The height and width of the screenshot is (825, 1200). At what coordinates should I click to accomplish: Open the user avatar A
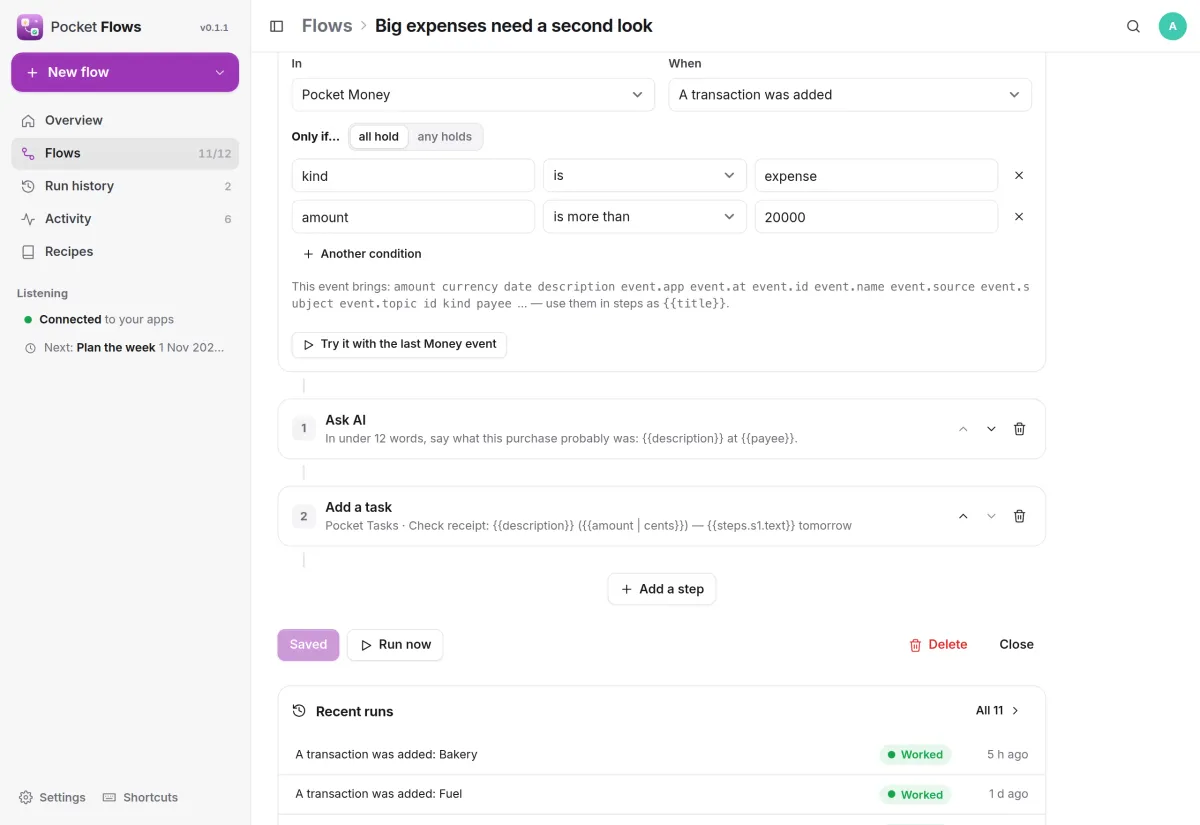[1172, 26]
